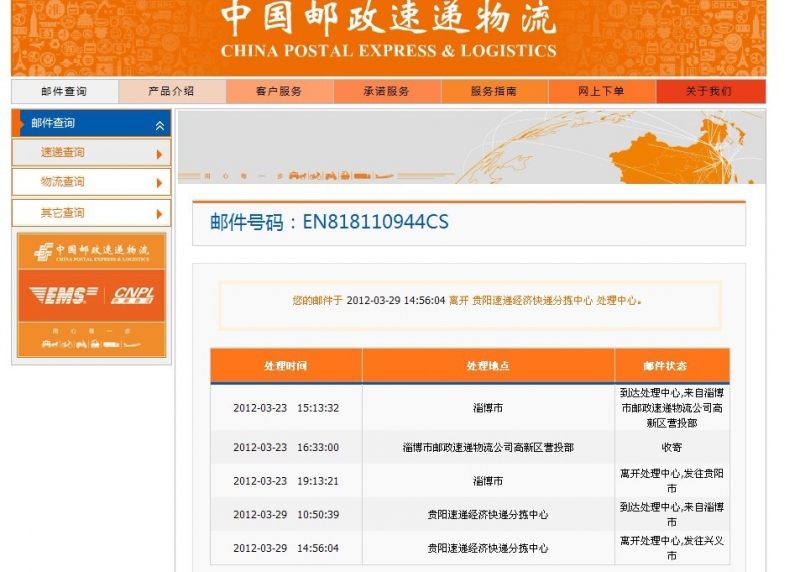Screen dimensions: 800x572
Task: Open the 产品介绍 navigation tab
Action: 172,91
